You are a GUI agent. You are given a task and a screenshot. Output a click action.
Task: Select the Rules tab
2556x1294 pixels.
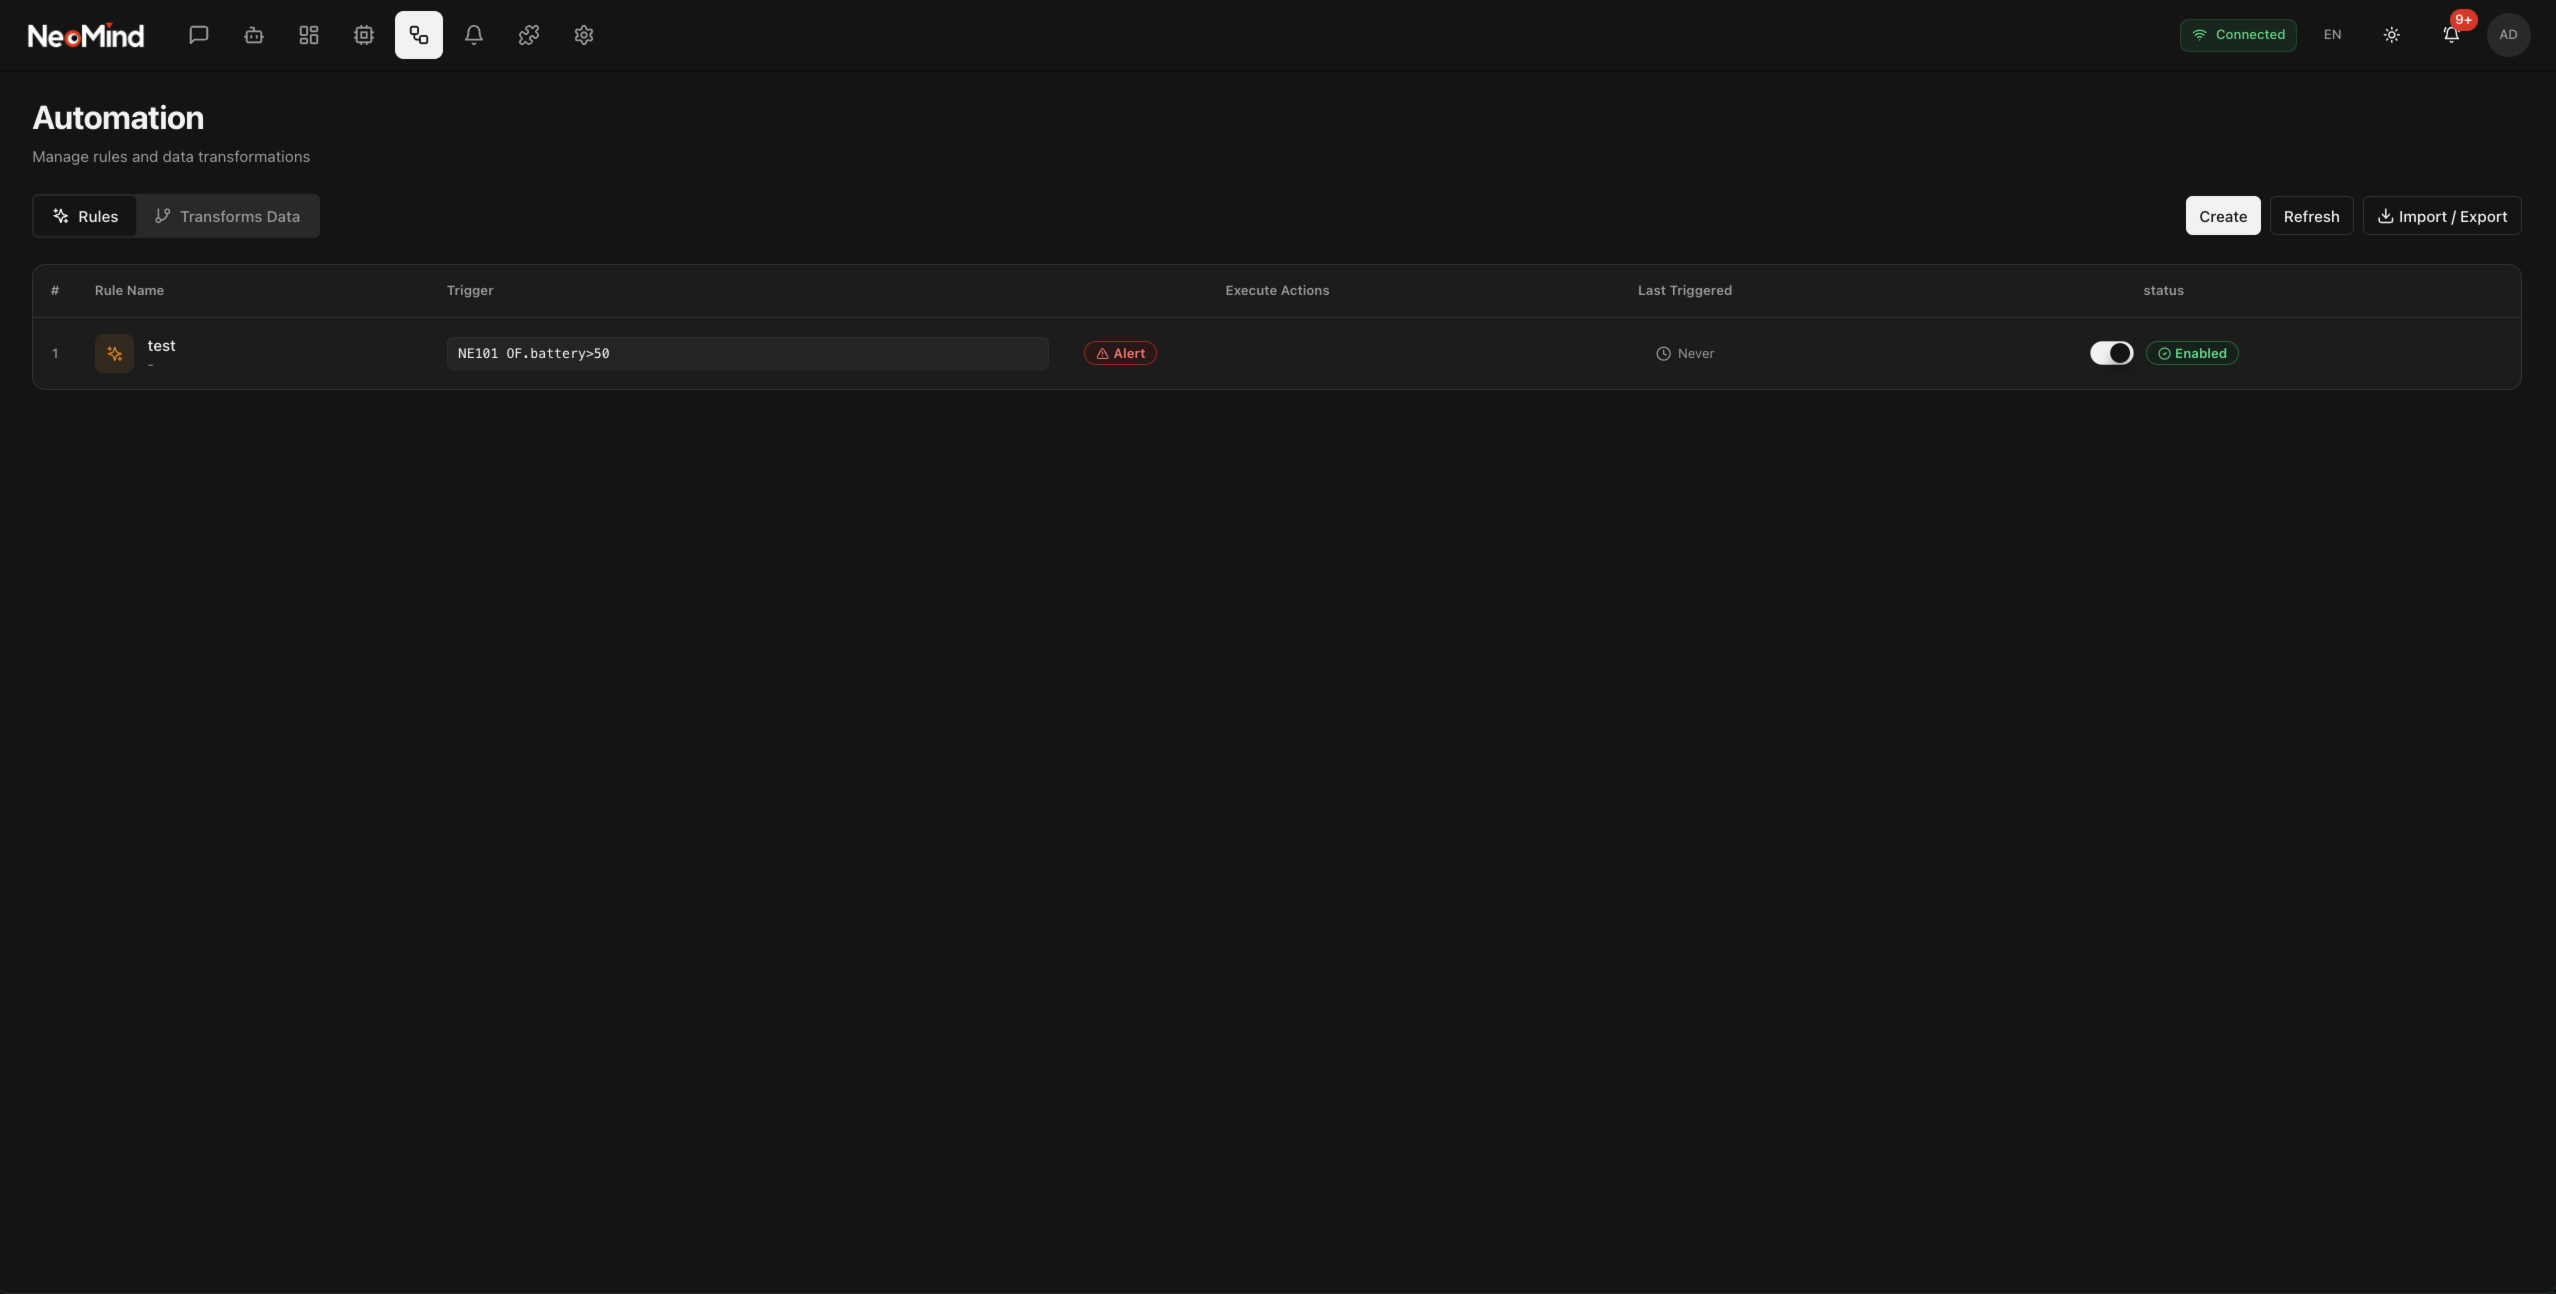click(85, 216)
